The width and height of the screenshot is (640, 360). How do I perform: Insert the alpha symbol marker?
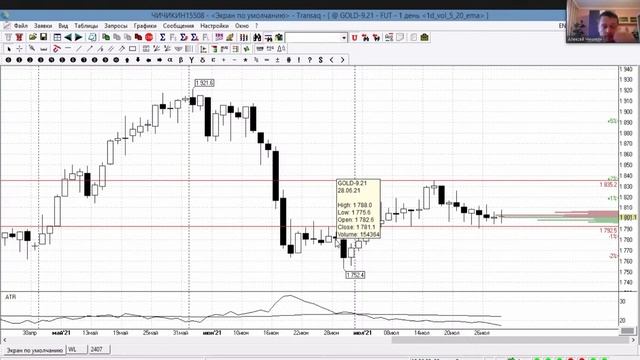(x=170, y=60)
